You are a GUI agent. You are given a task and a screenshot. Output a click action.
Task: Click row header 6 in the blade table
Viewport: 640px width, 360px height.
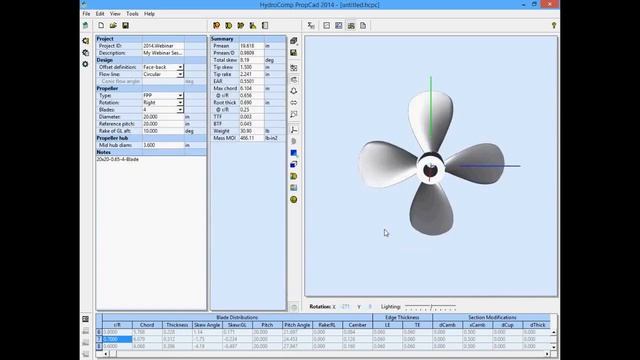(x=99, y=332)
